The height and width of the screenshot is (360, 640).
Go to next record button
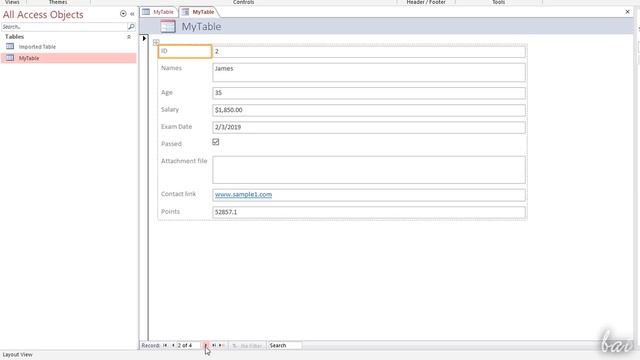click(206, 345)
